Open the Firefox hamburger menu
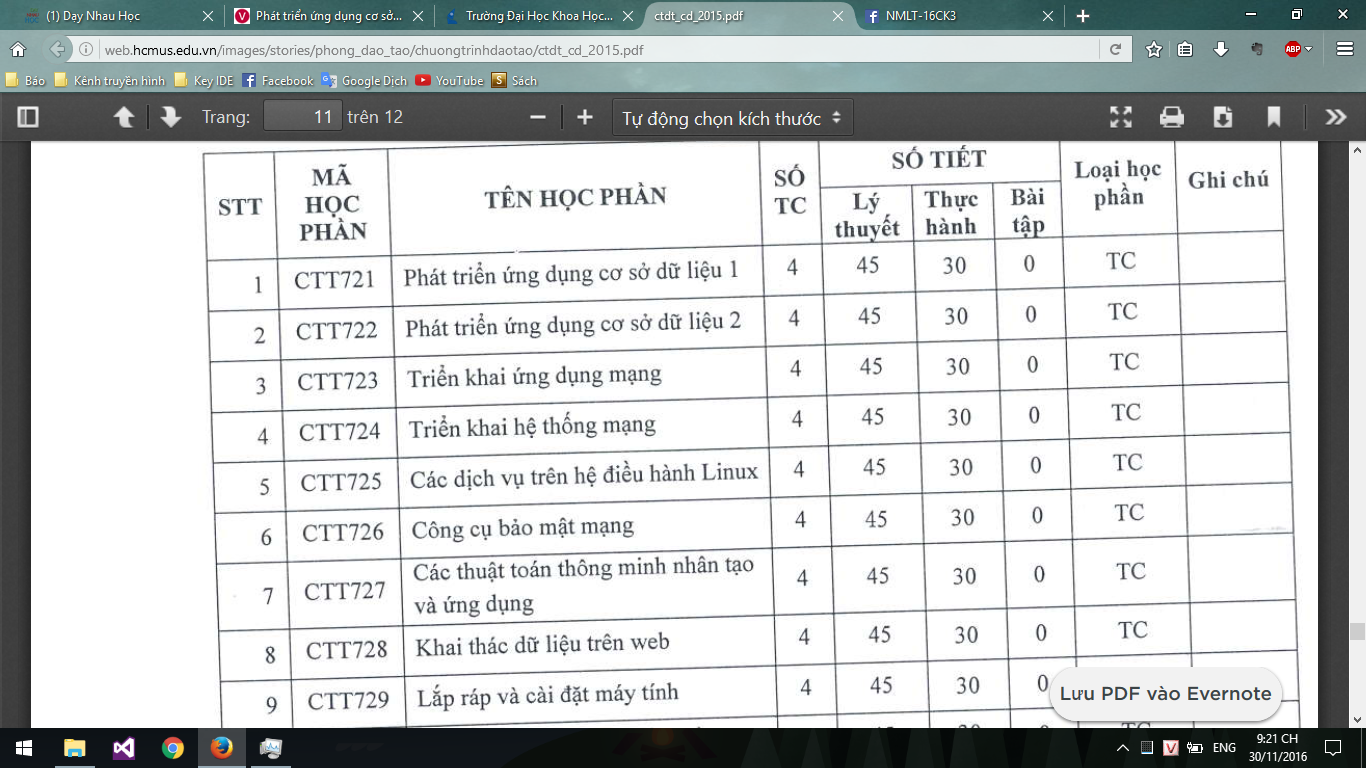 [x=1343, y=49]
